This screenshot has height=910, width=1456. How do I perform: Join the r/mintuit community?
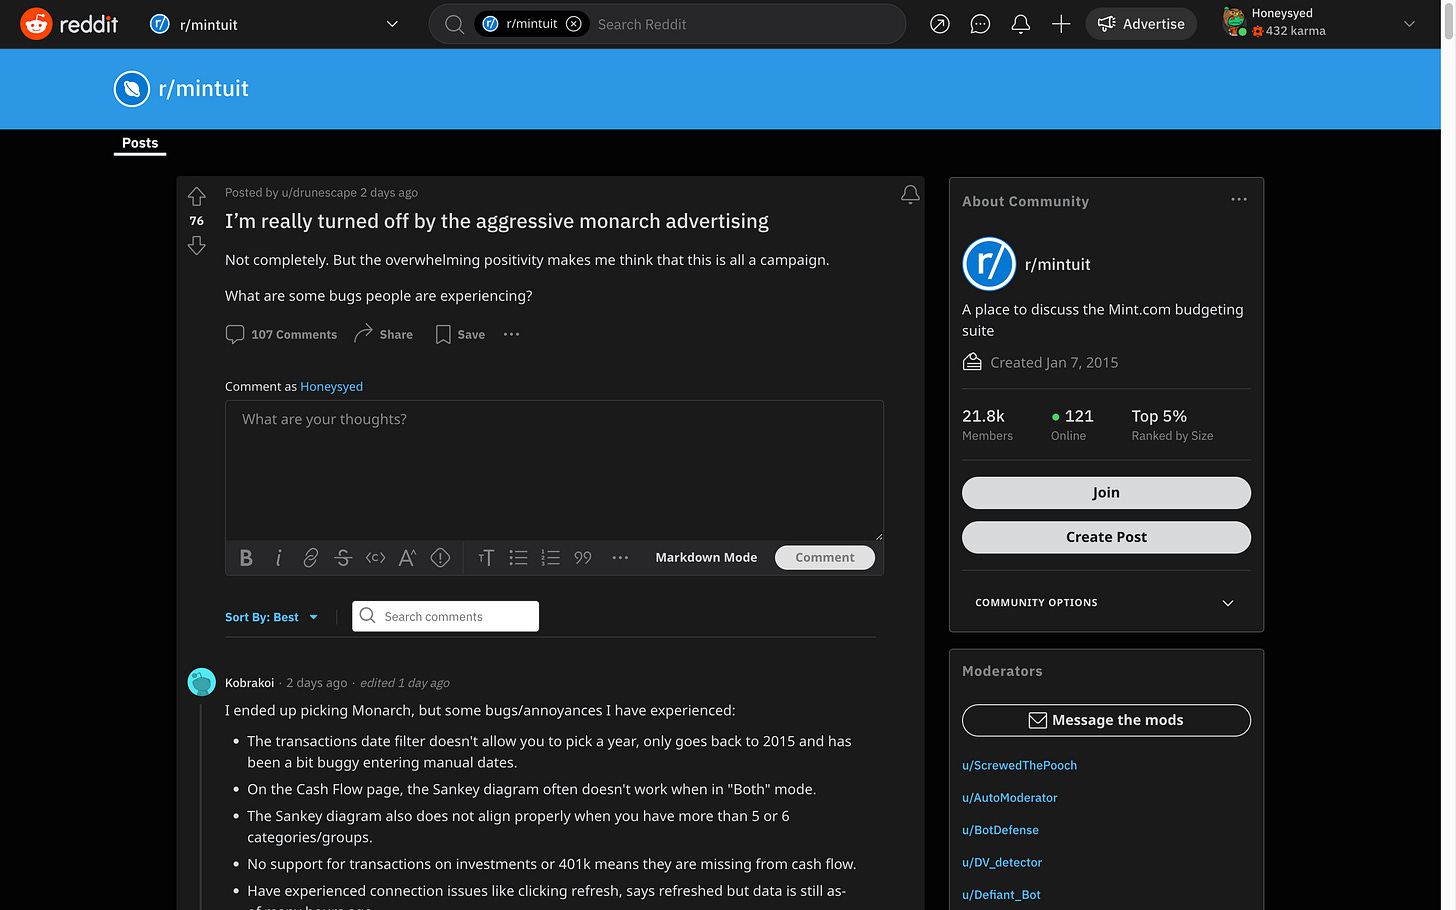[x=1106, y=493]
